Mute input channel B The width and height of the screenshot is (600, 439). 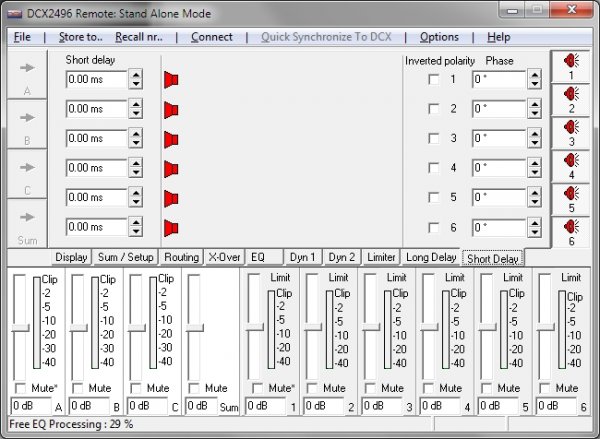[78, 388]
